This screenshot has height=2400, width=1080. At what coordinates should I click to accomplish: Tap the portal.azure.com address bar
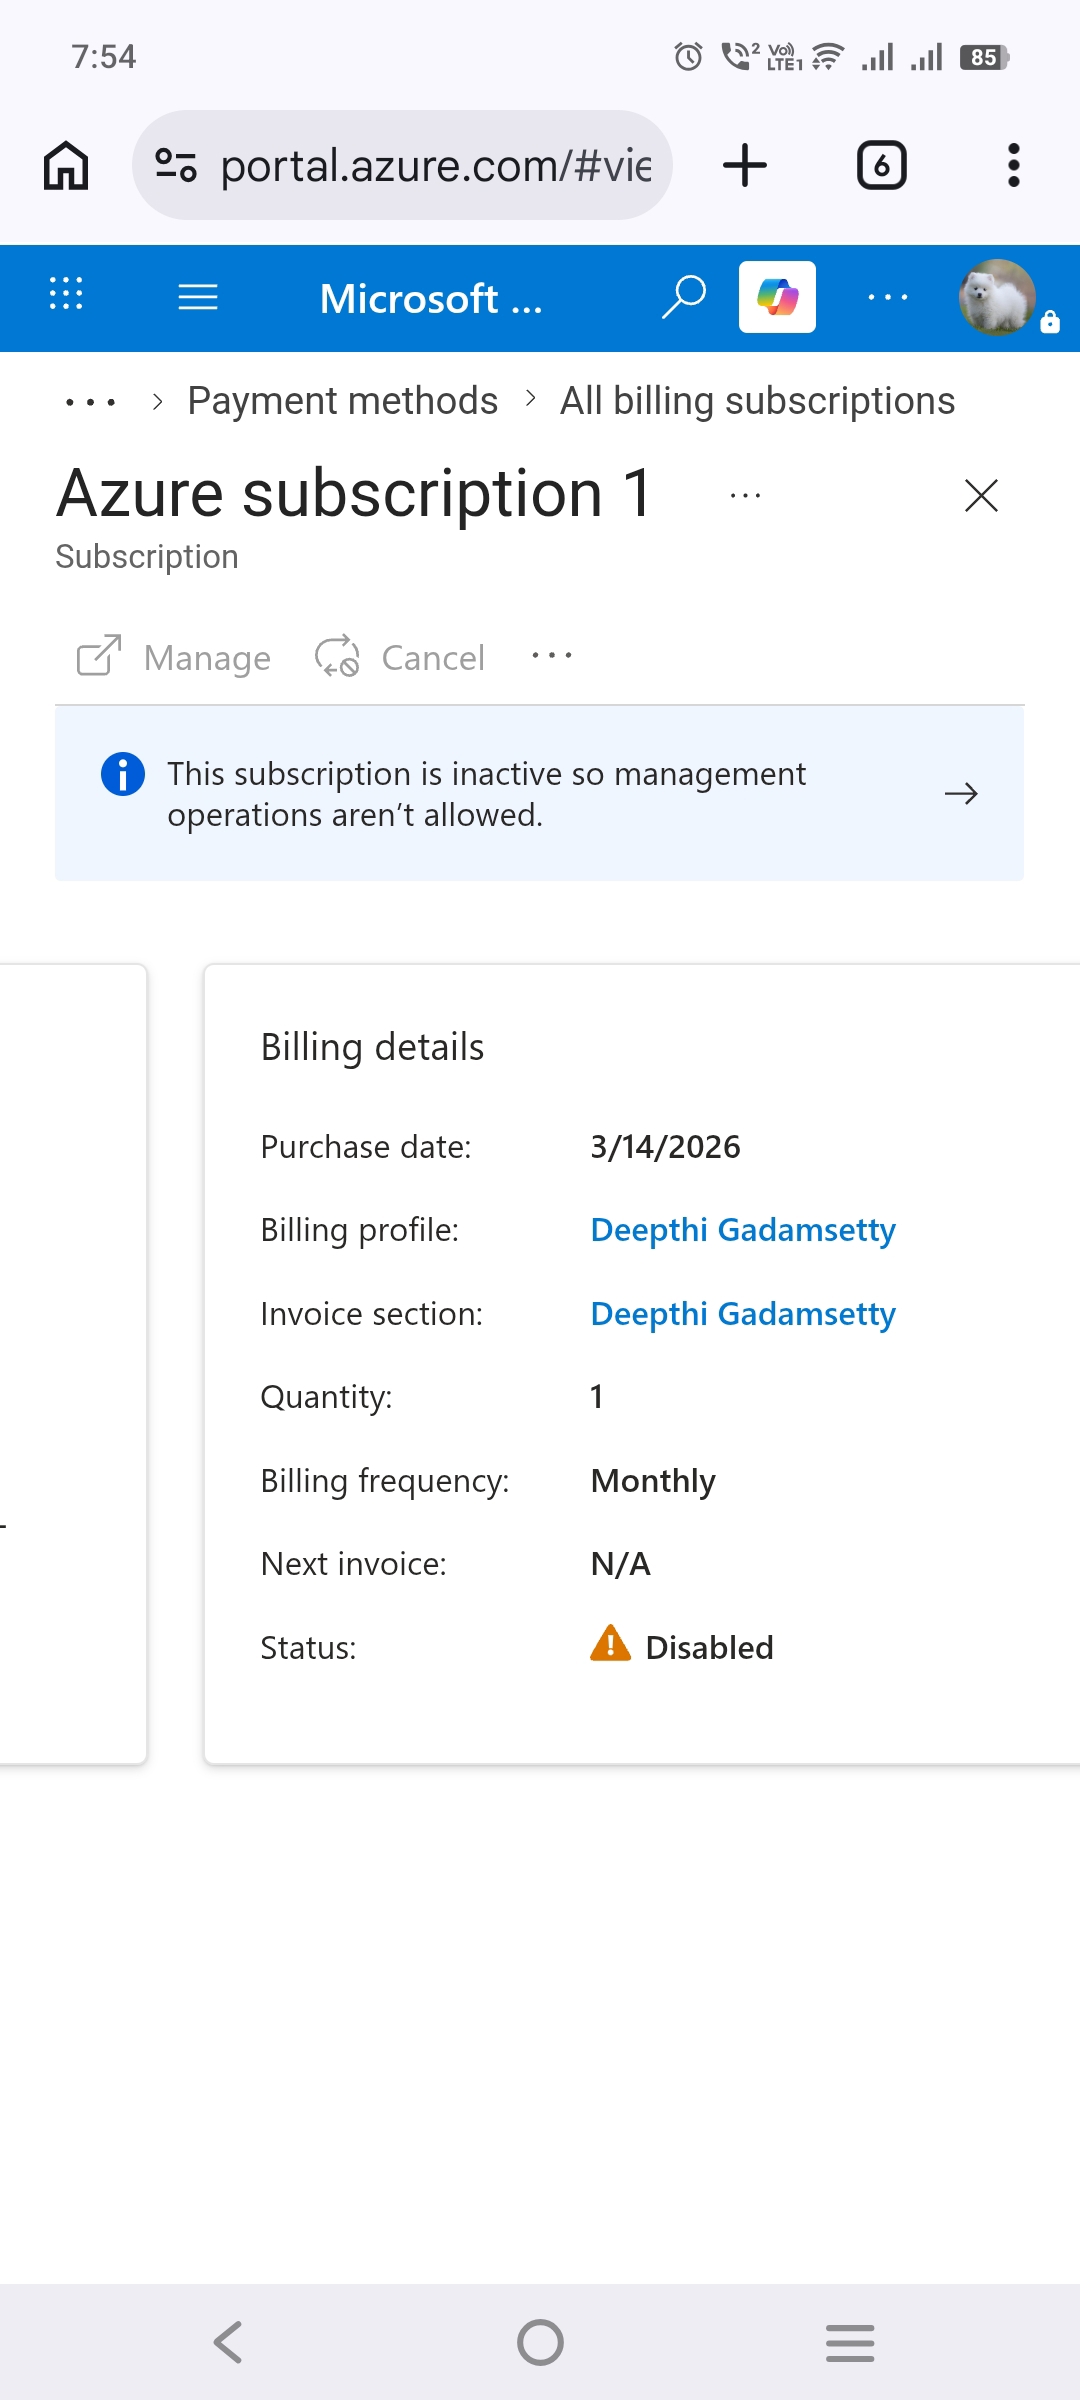402,165
